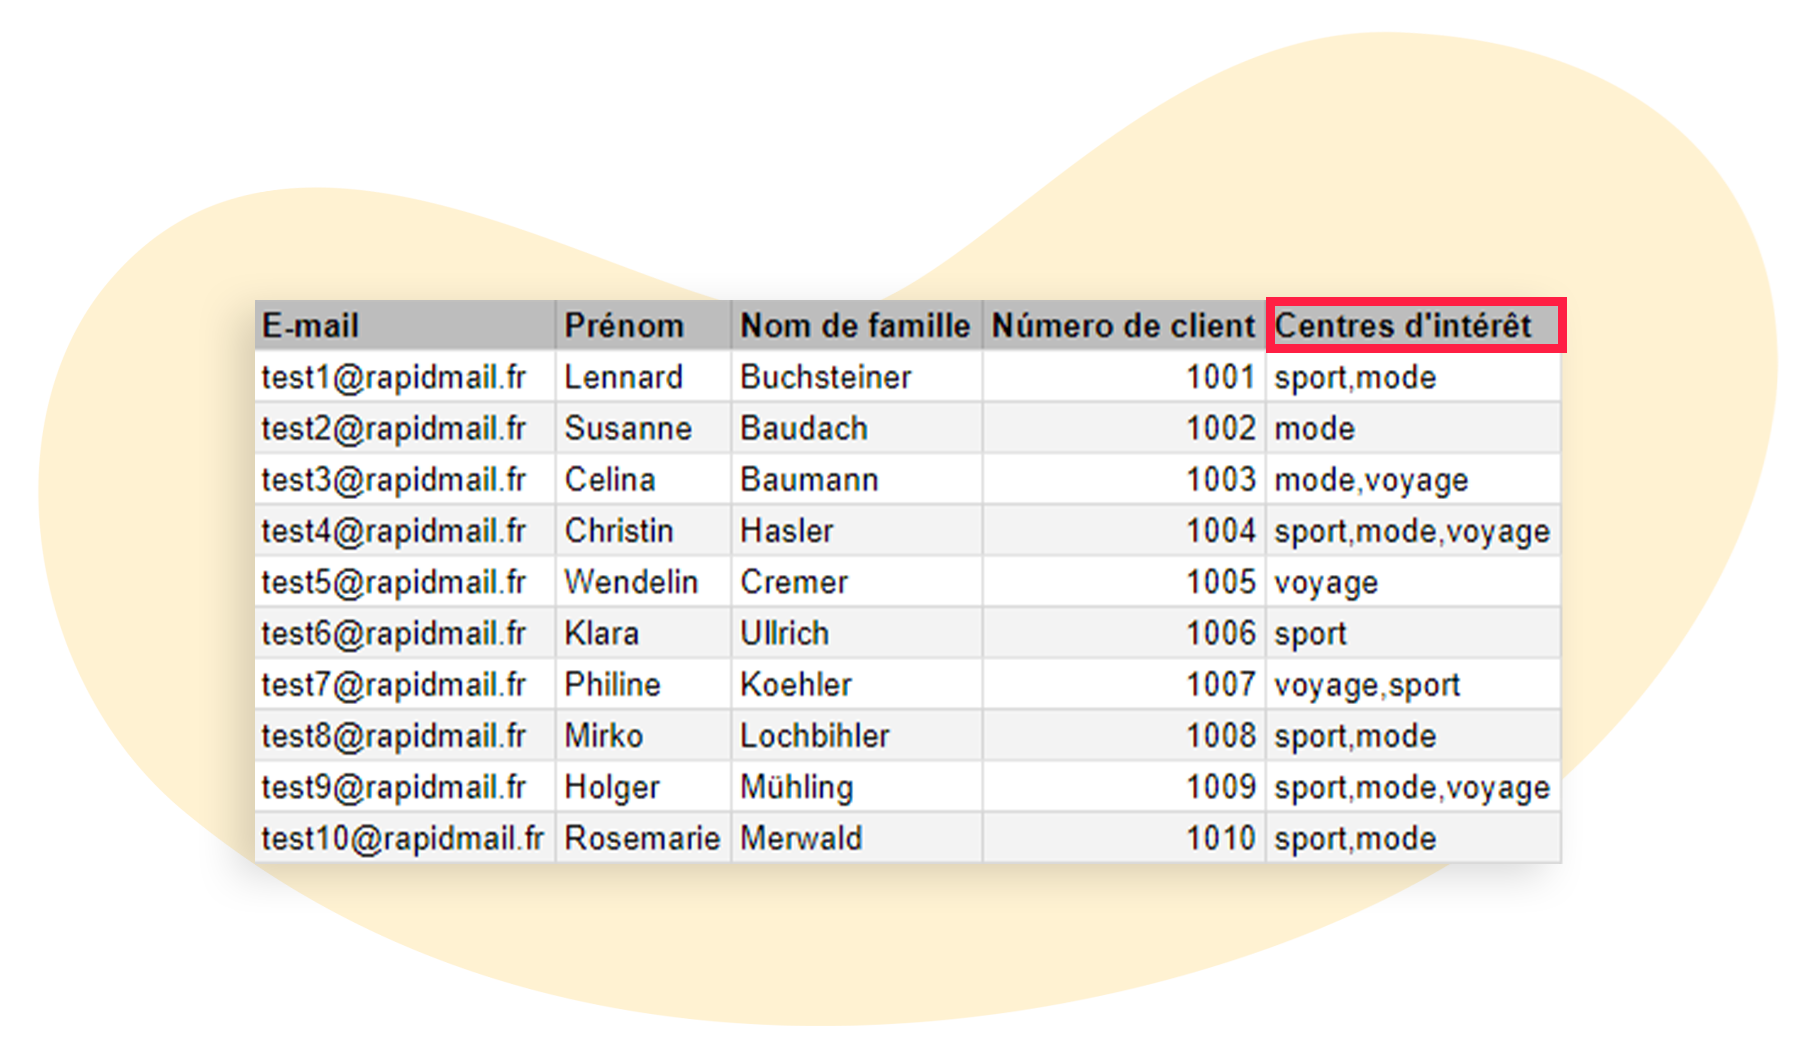Viewport: 1800px width, 1064px height.
Task: Click the highlighted Centres d'intérêt header
Action: coord(1414,326)
